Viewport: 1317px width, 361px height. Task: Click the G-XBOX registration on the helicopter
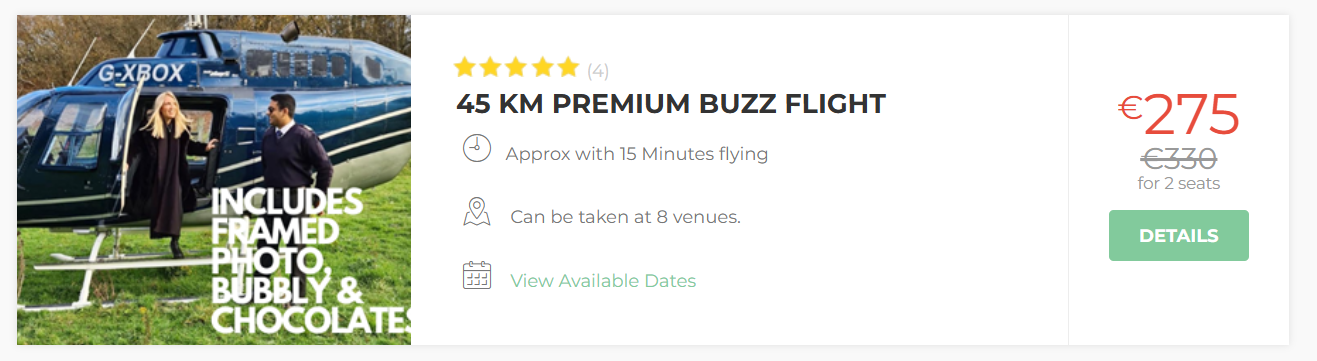[x=141, y=73]
